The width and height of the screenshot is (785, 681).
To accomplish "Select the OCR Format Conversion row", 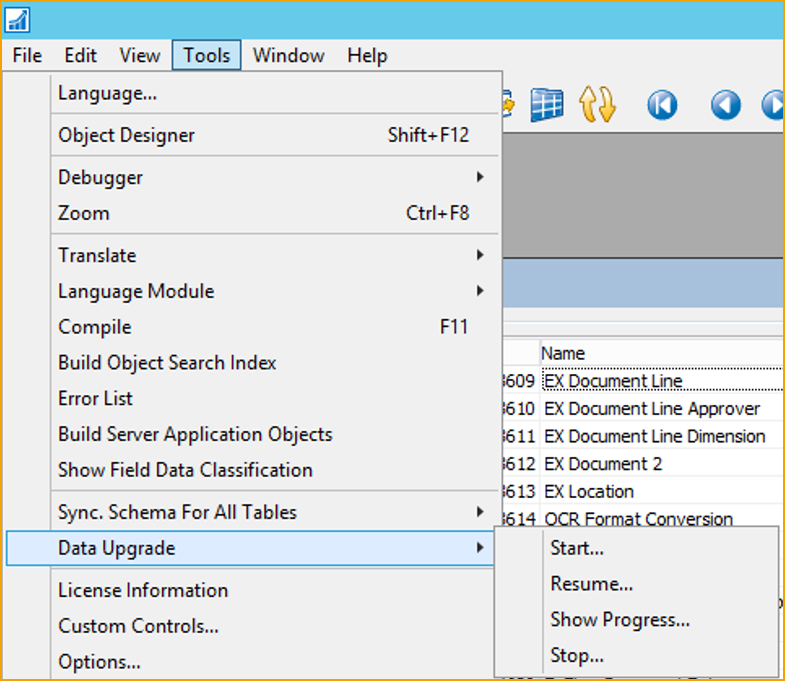I will coord(644,517).
